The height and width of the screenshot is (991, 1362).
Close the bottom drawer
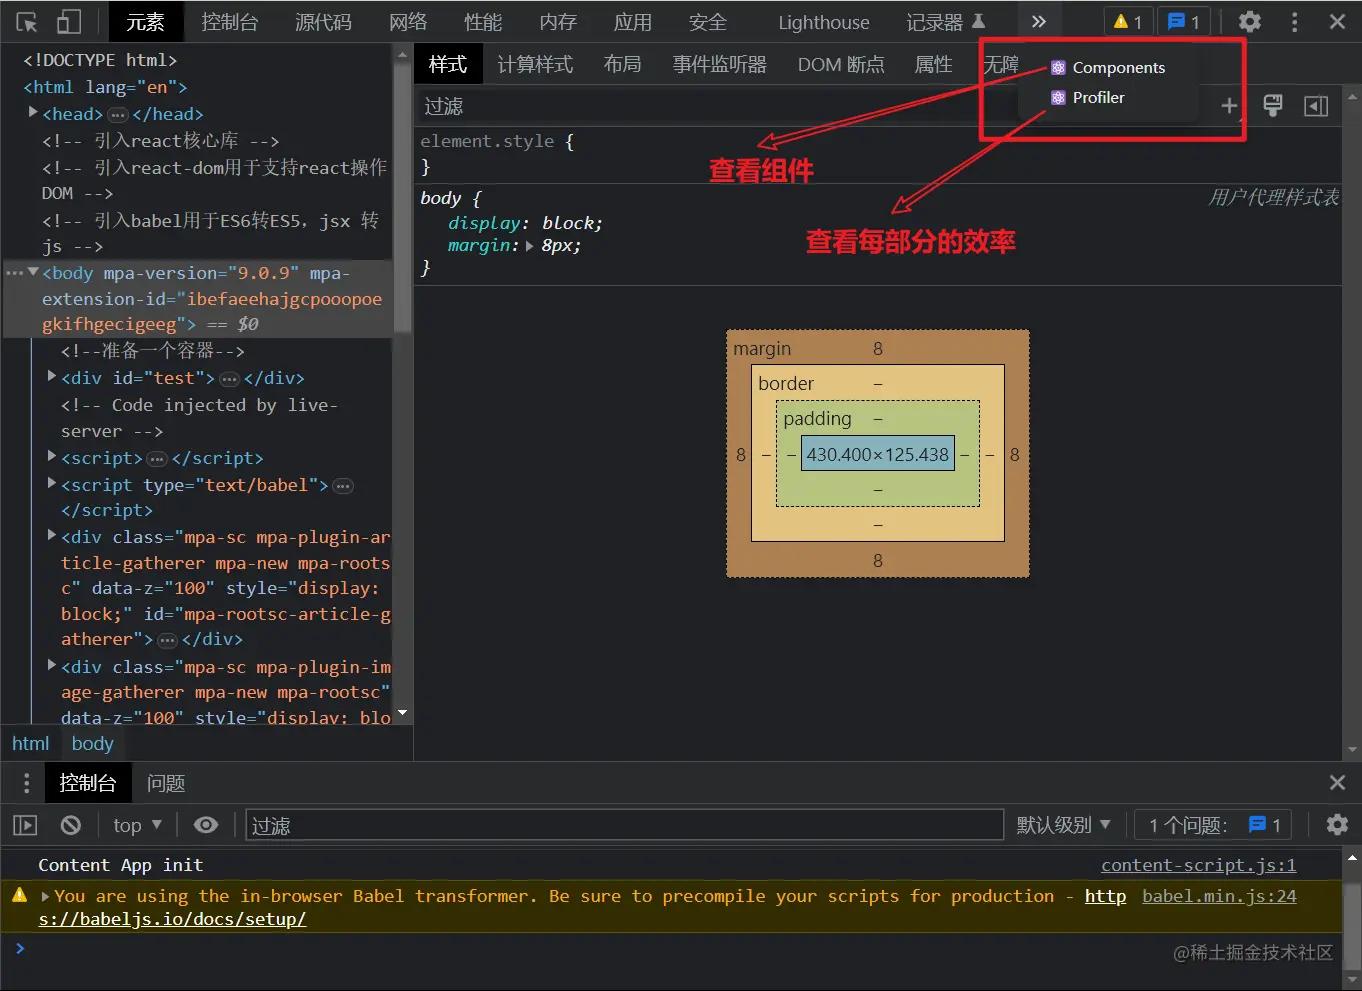click(1337, 783)
